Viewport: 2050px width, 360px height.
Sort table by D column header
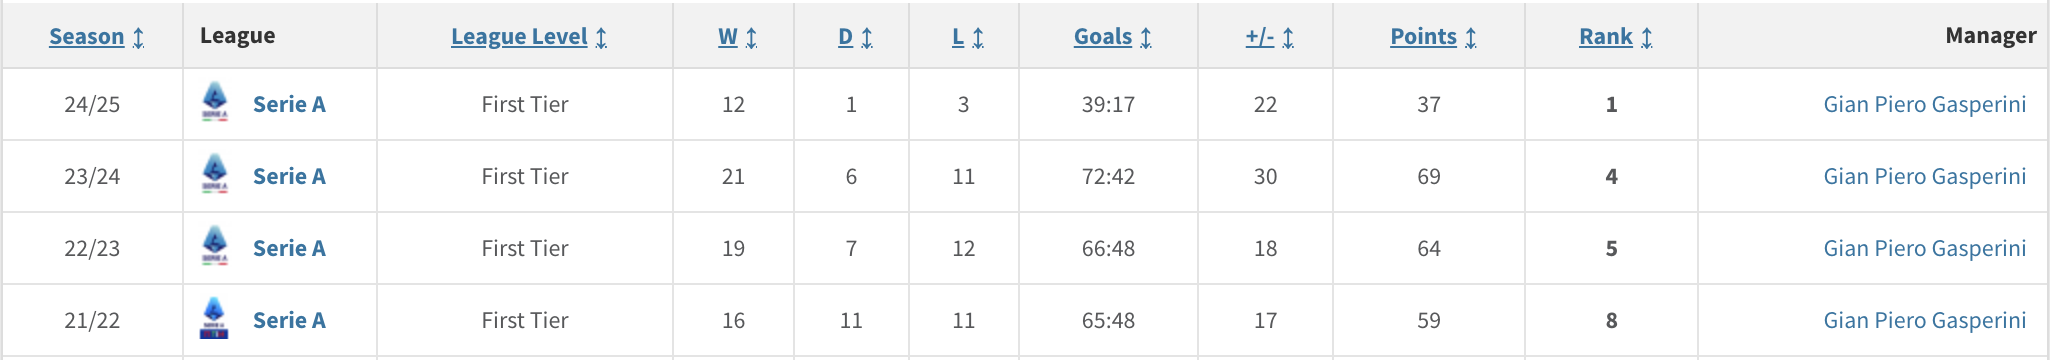click(x=846, y=37)
